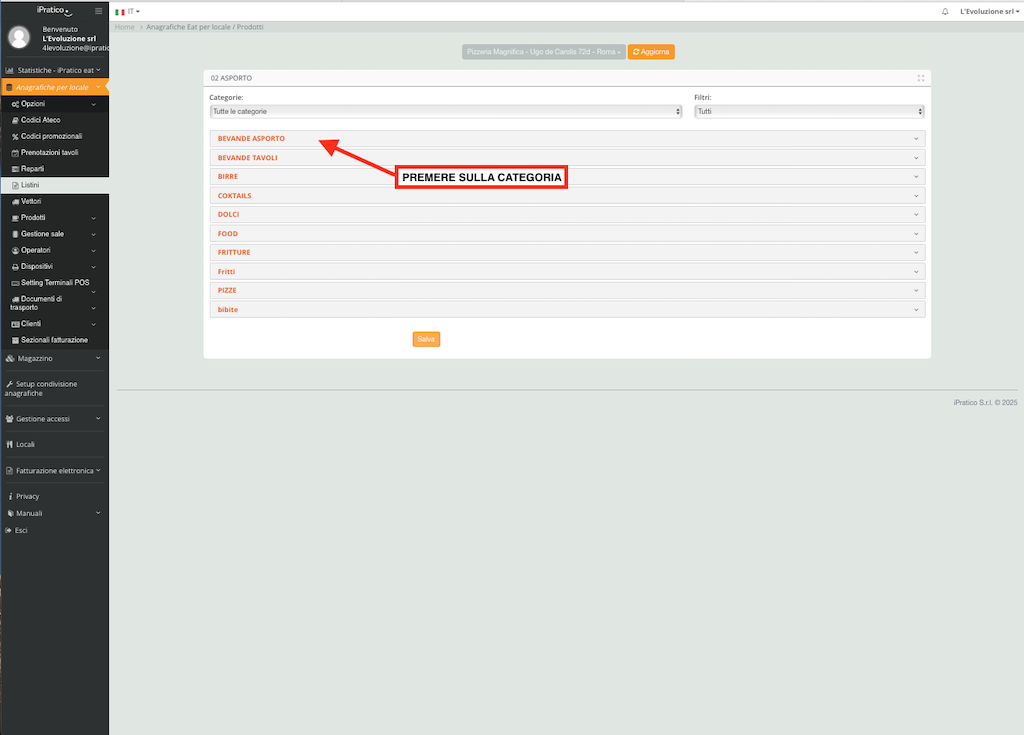This screenshot has height=735, width=1024.
Task: Open the Listini sidebar item
Action: 30,185
